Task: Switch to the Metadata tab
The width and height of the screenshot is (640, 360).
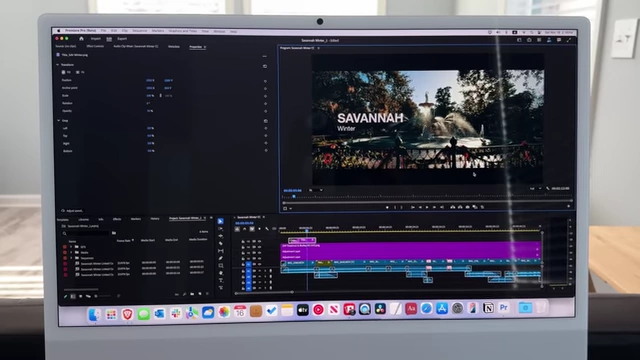Action: point(174,47)
